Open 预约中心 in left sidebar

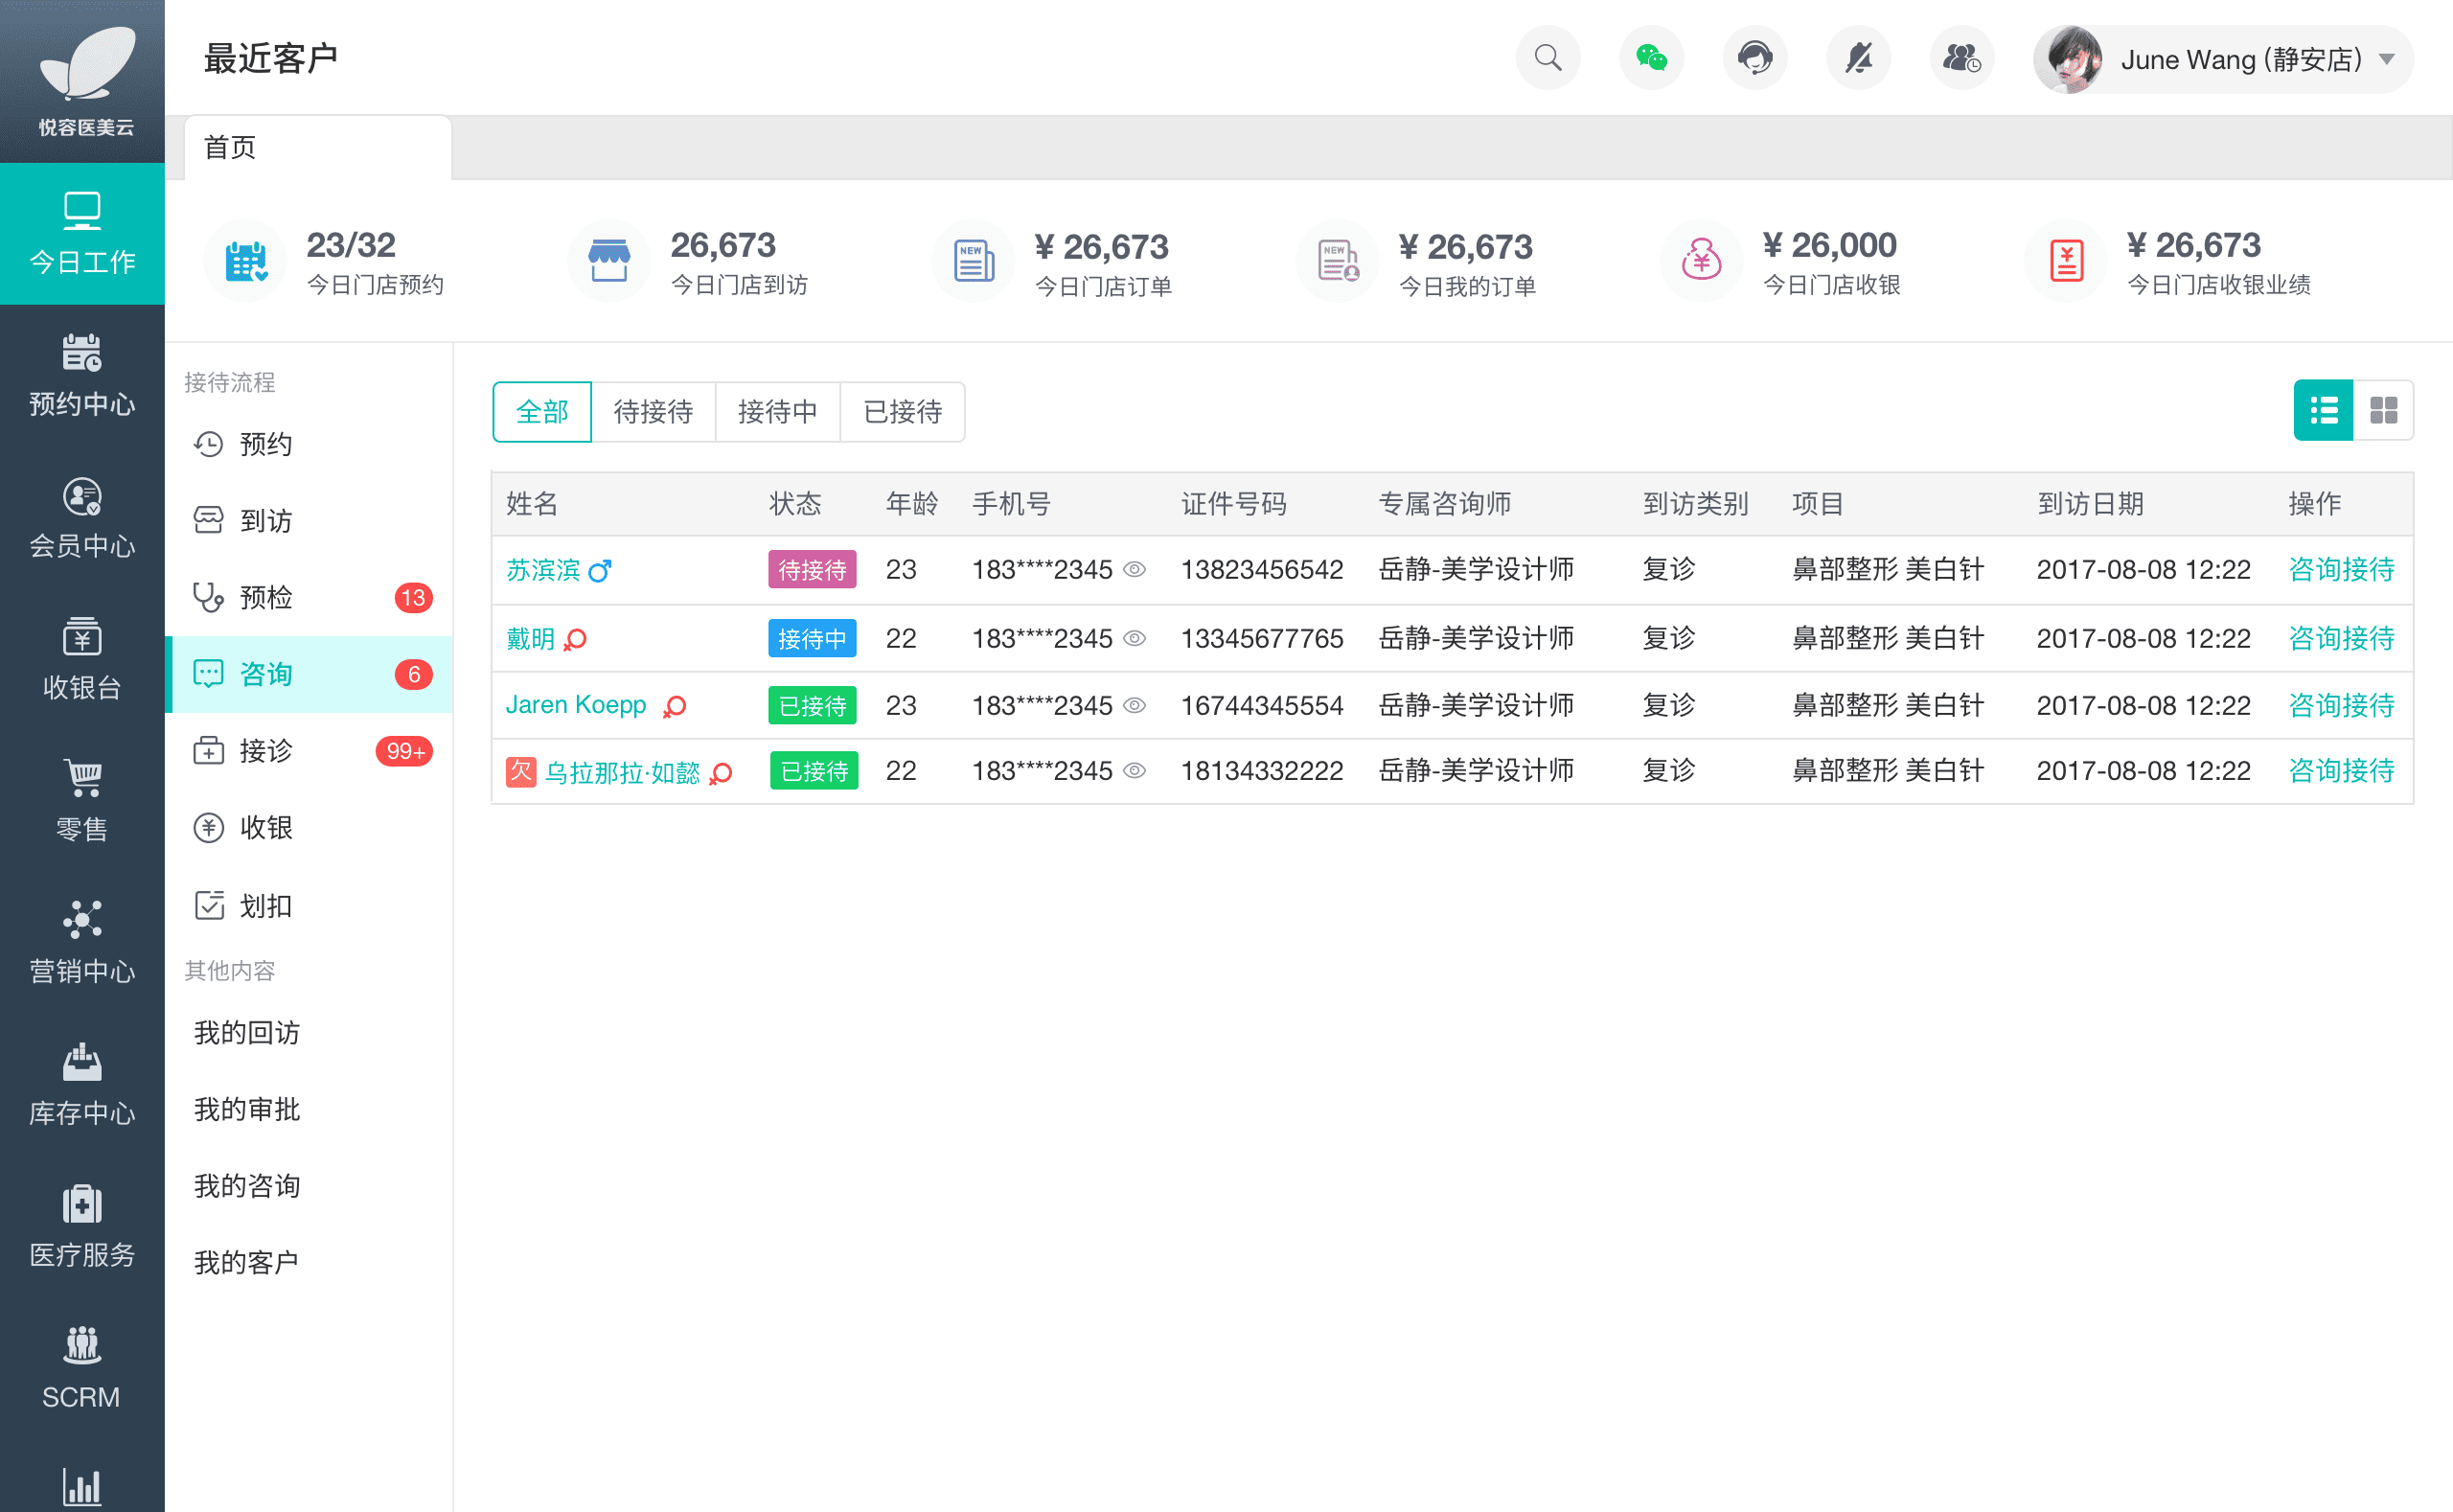(x=82, y=375)
